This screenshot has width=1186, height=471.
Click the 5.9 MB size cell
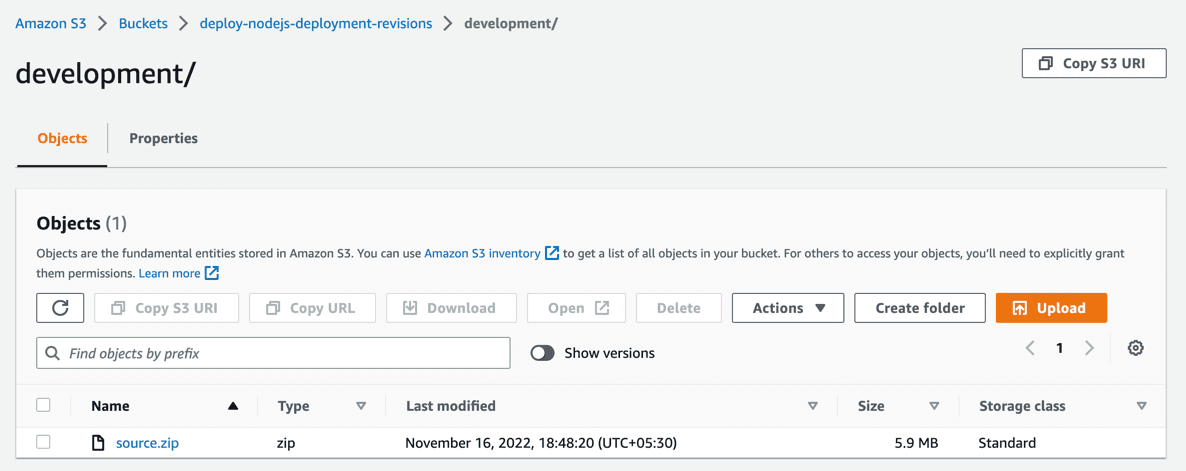click(916, 443)
